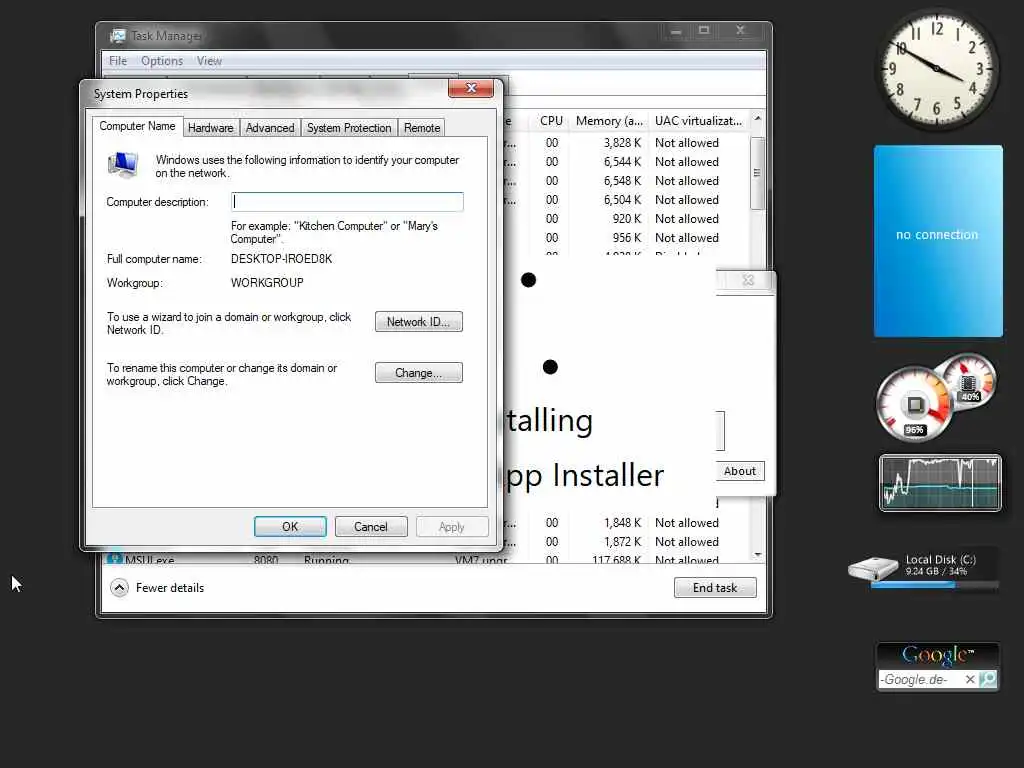Select the row with 6,504 K memory
The width and height of the screenshot is (1024, 768).
(x=627, y=199)
